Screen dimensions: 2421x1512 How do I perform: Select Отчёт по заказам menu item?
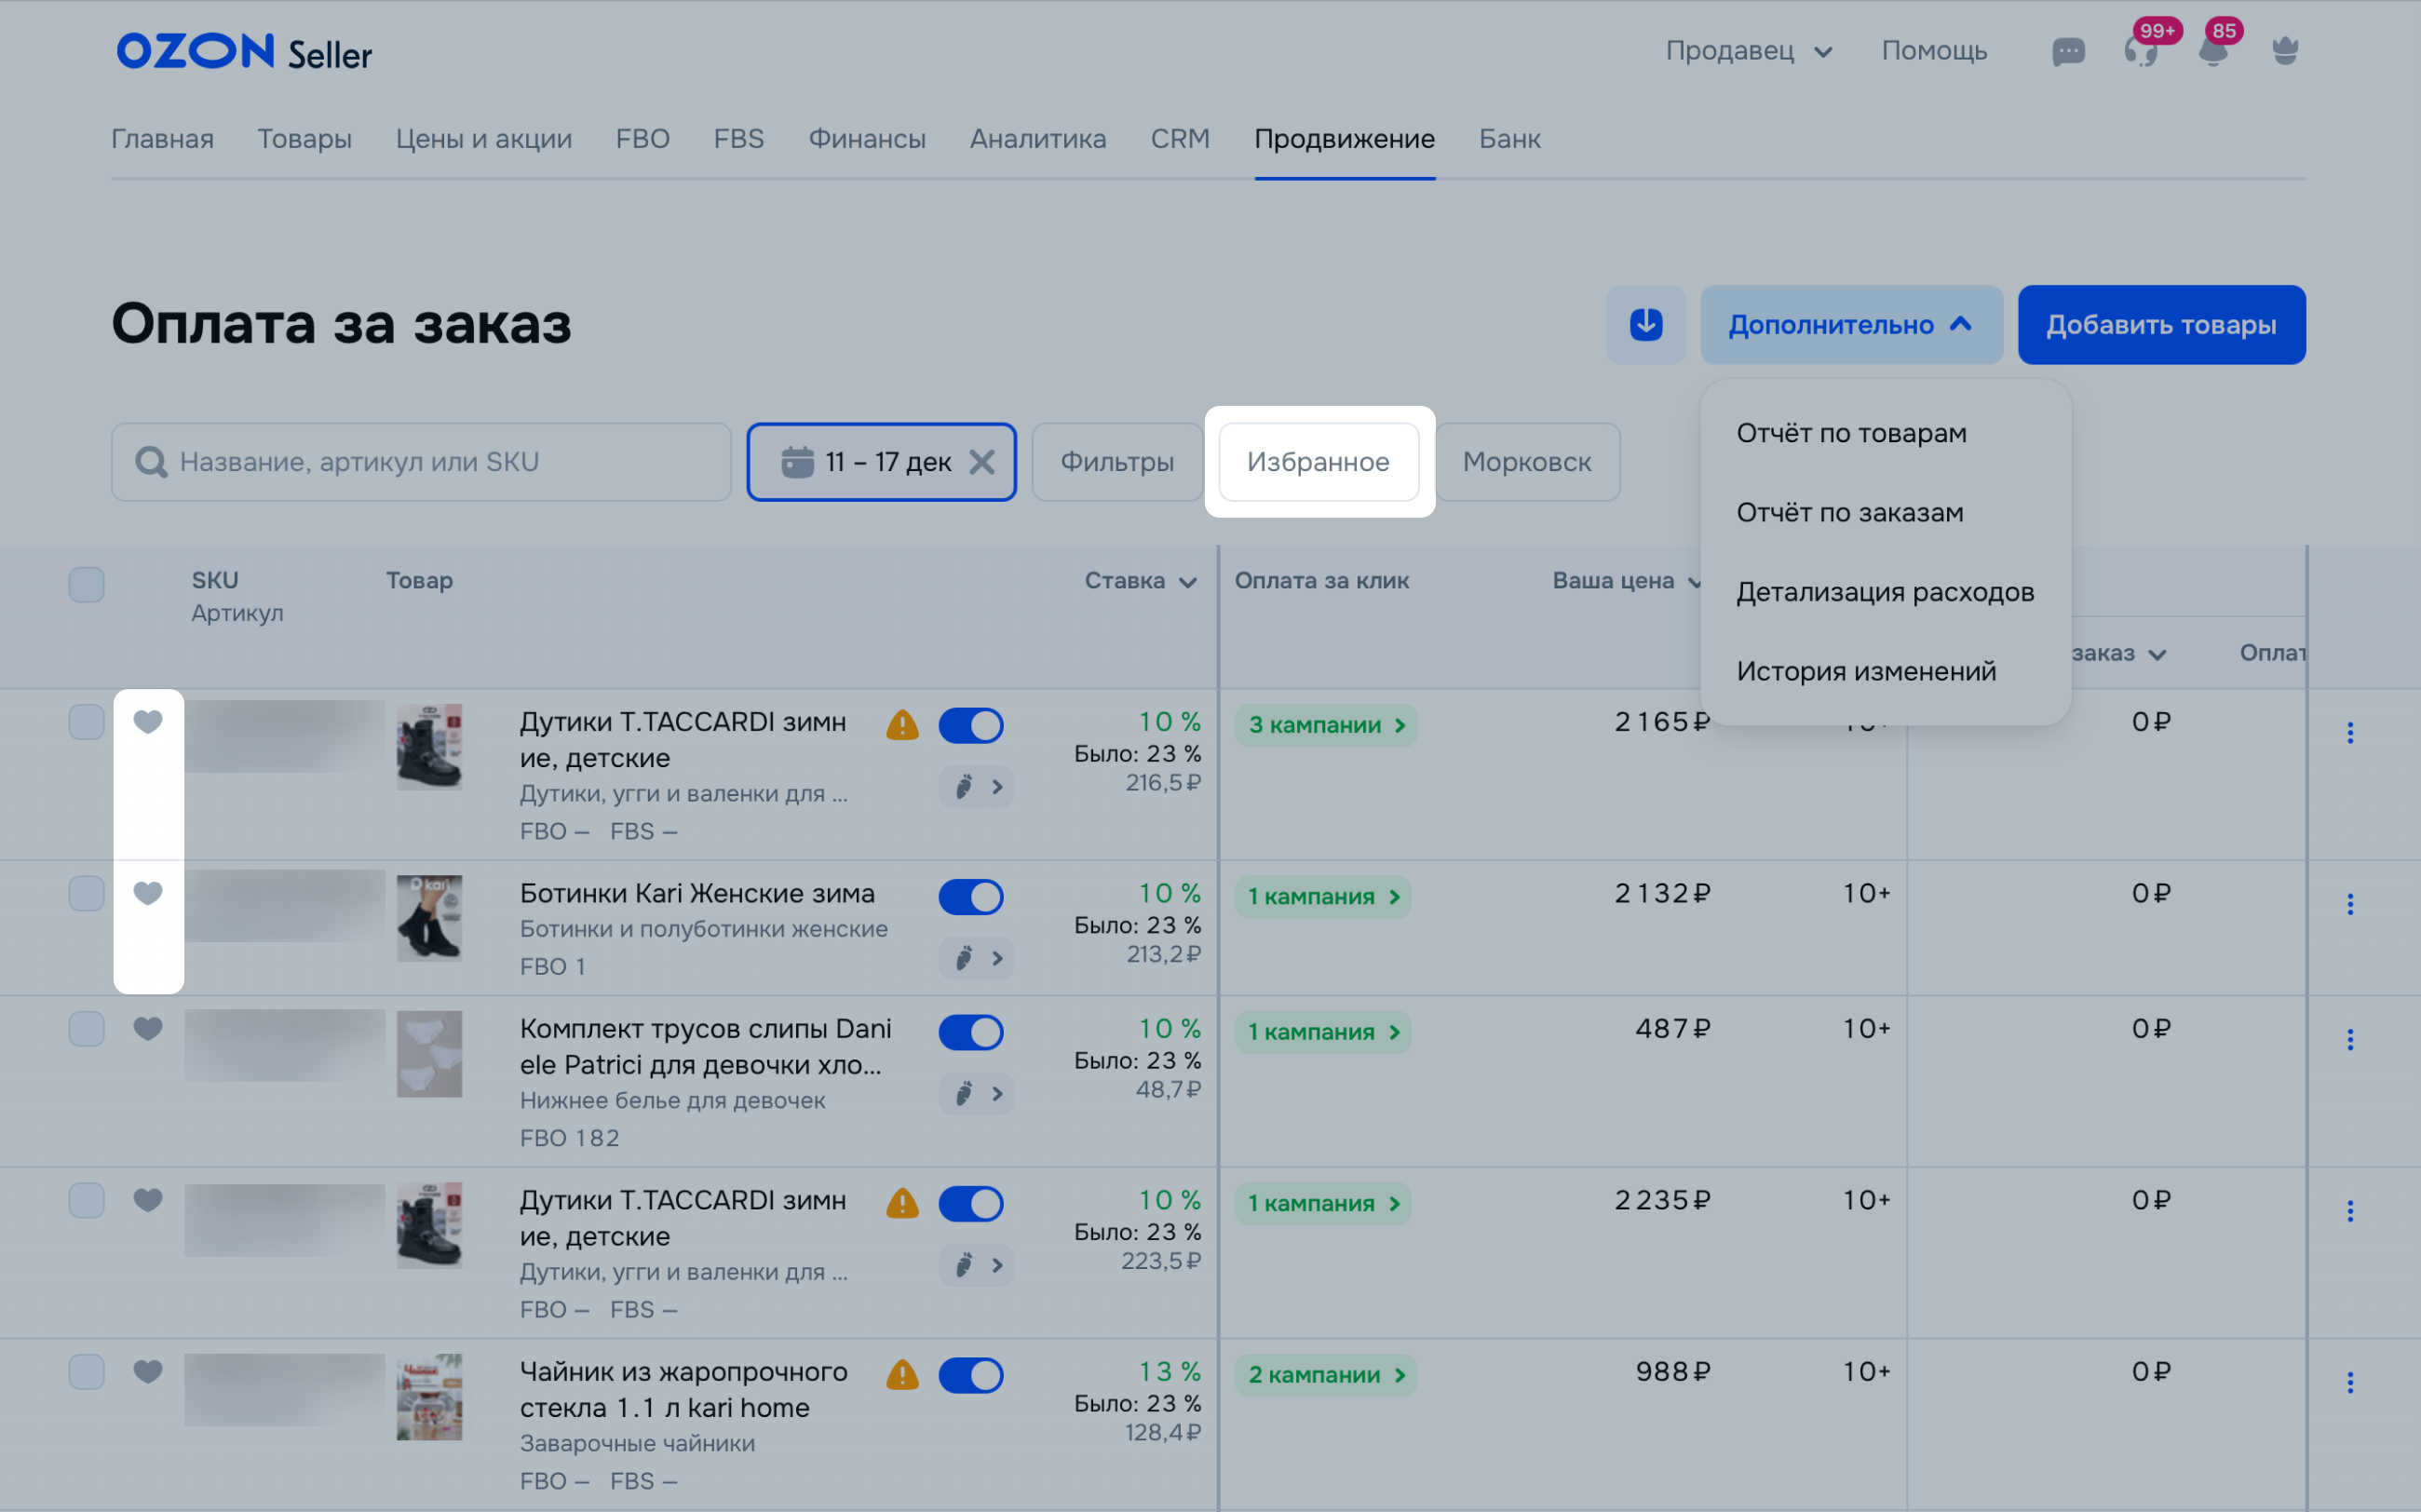coord(1849,512)
